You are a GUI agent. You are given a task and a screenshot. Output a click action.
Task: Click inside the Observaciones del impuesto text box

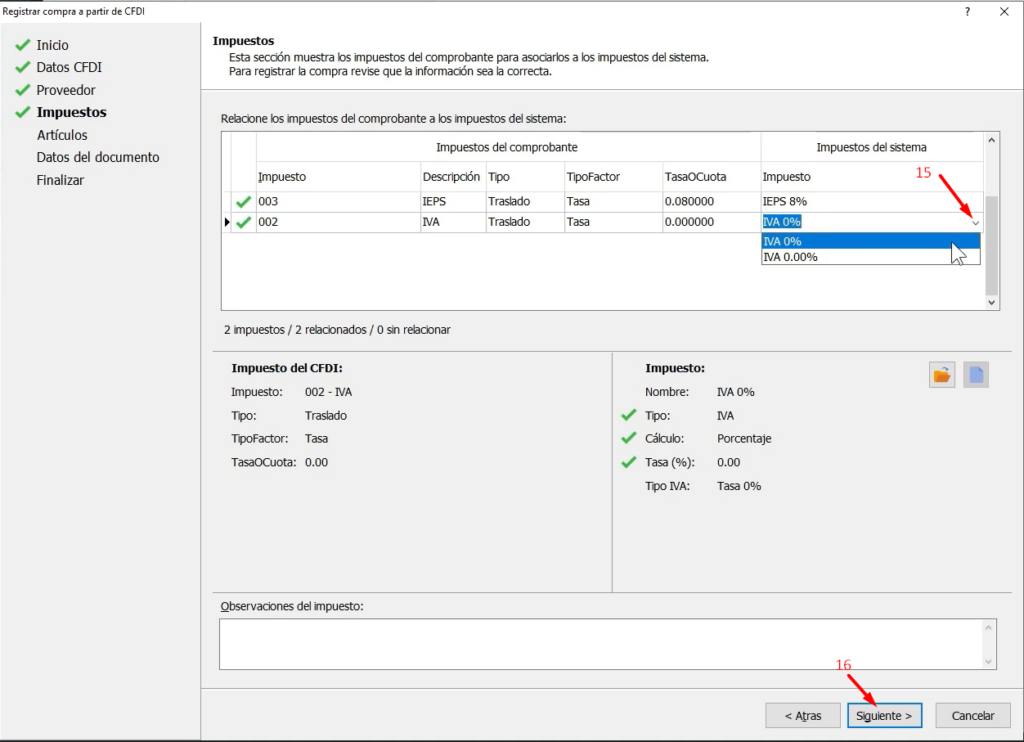click(x=600, y=643)
